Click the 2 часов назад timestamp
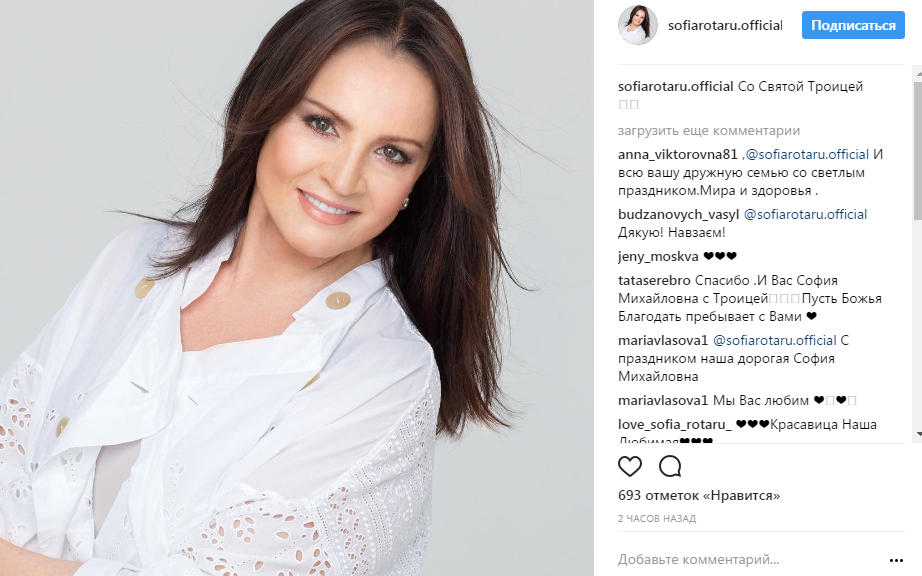The height and width of the screenshot is (576, 922). (657, 518)
